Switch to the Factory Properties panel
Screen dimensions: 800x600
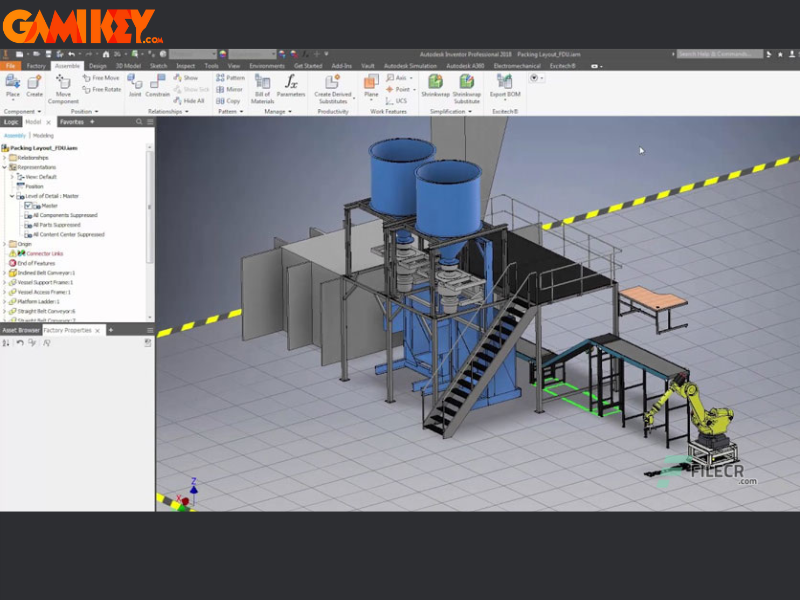tap(67, 330)
